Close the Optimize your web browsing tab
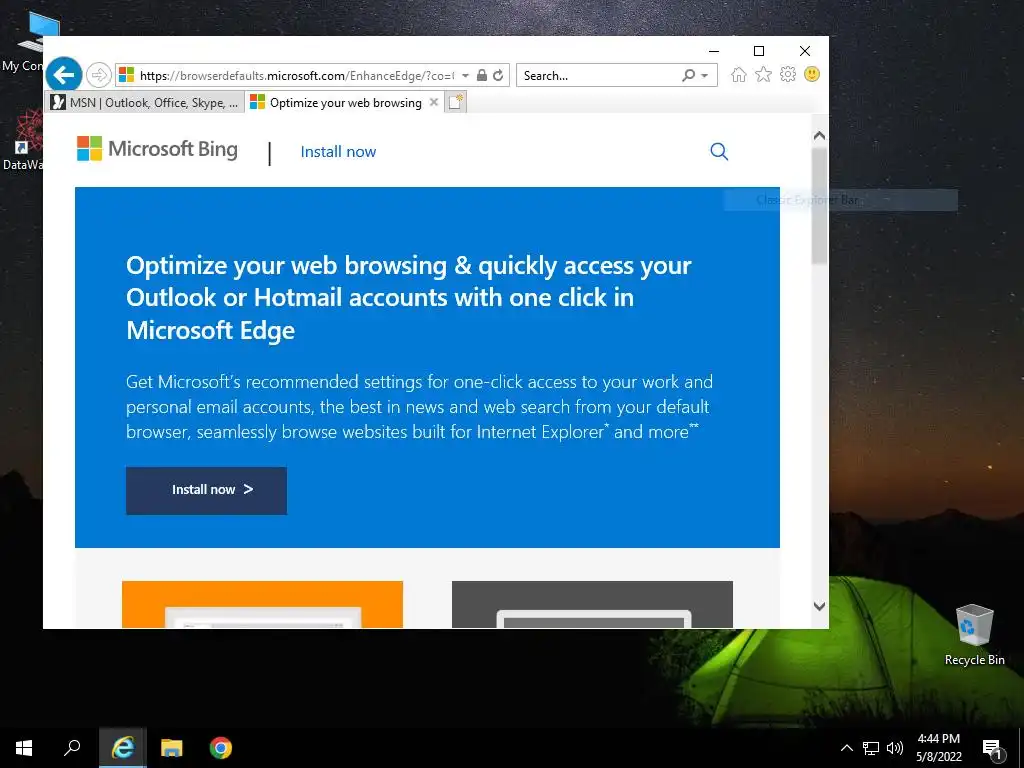Image resolution: width=1024 pixels, height=768 pixels. click(x=434, y=102)
